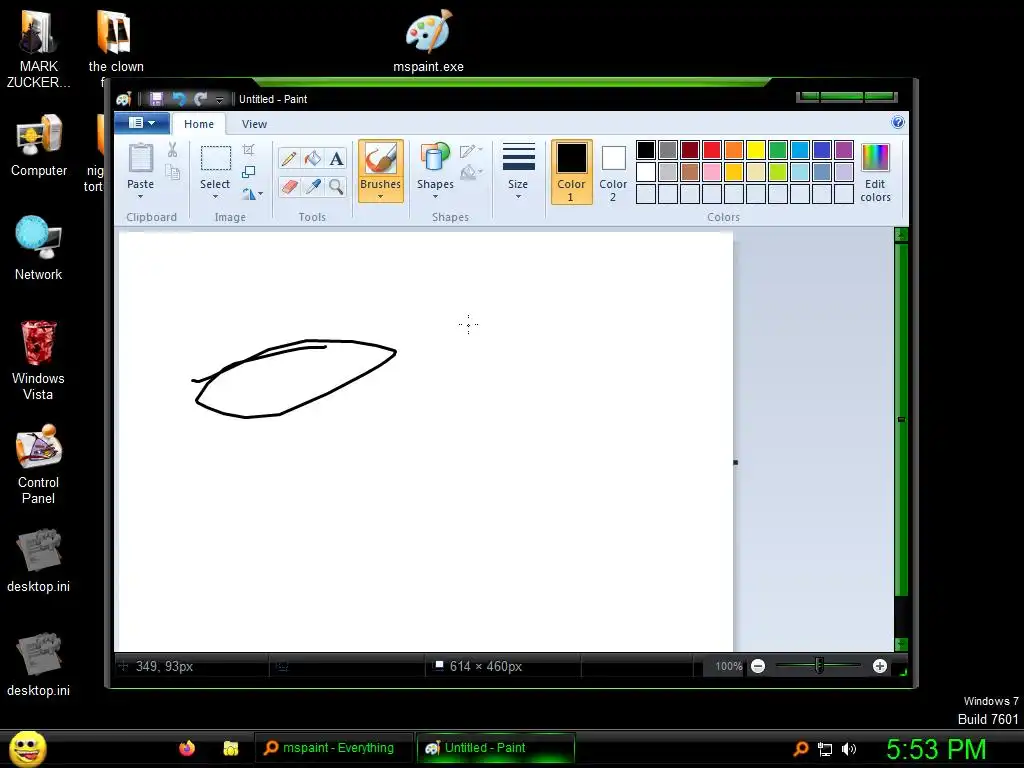The height and width of the screenshot is (768, 1024).
Task: Click the 5:53 PM taskbar clock
Action: [936, 749]
